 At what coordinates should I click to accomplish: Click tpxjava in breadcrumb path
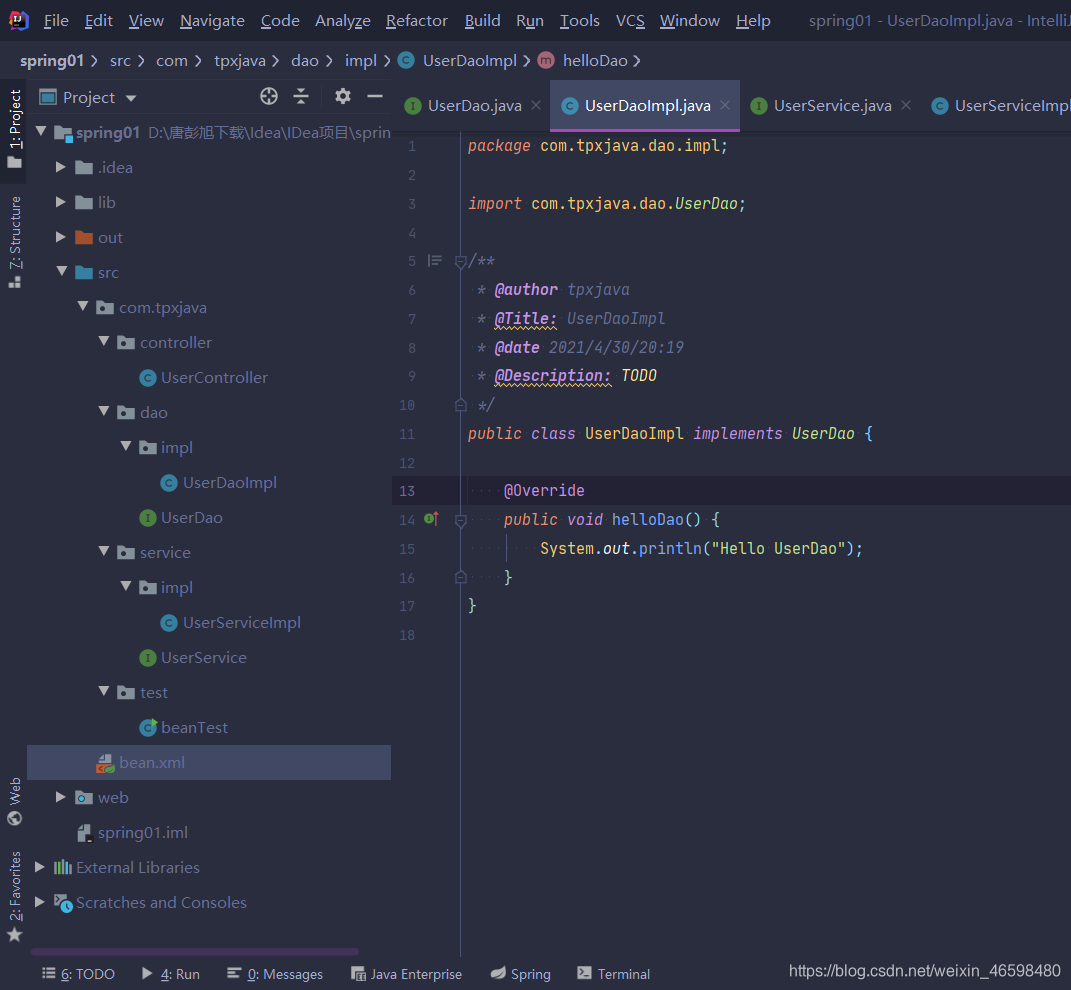pyautogui.click(x=240, y=61)
